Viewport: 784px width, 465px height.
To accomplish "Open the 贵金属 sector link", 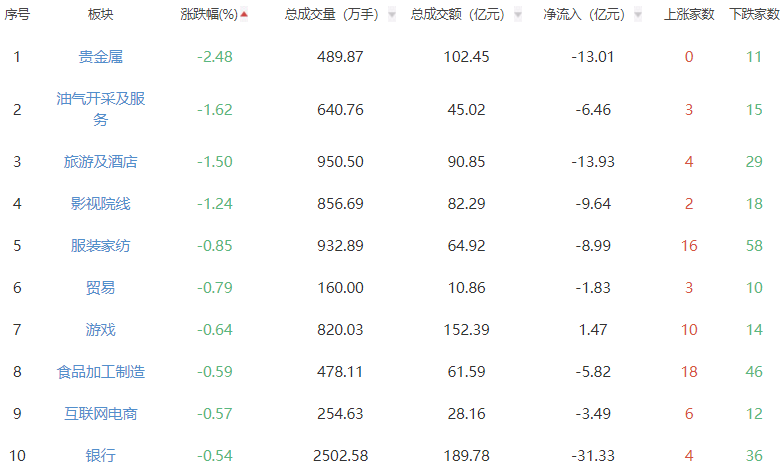I will coord(100,56).
